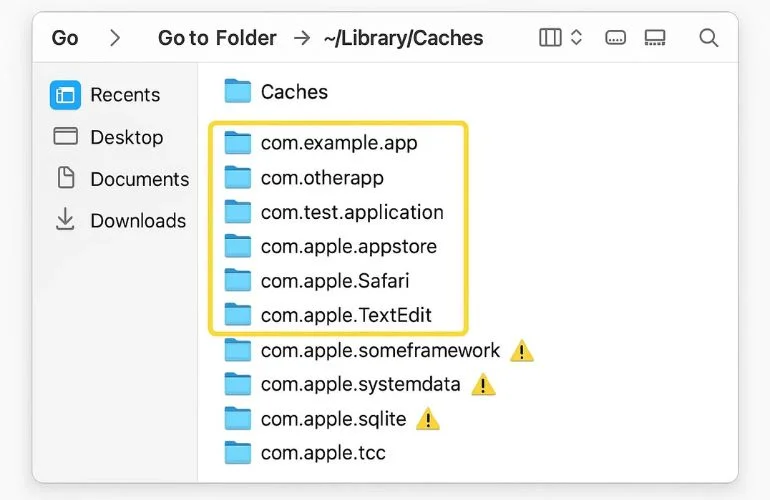This screenshot has height=500, width=770.
Task: Click the search magnifier icon
Action: pyautogui.click(x=708, y=38)
